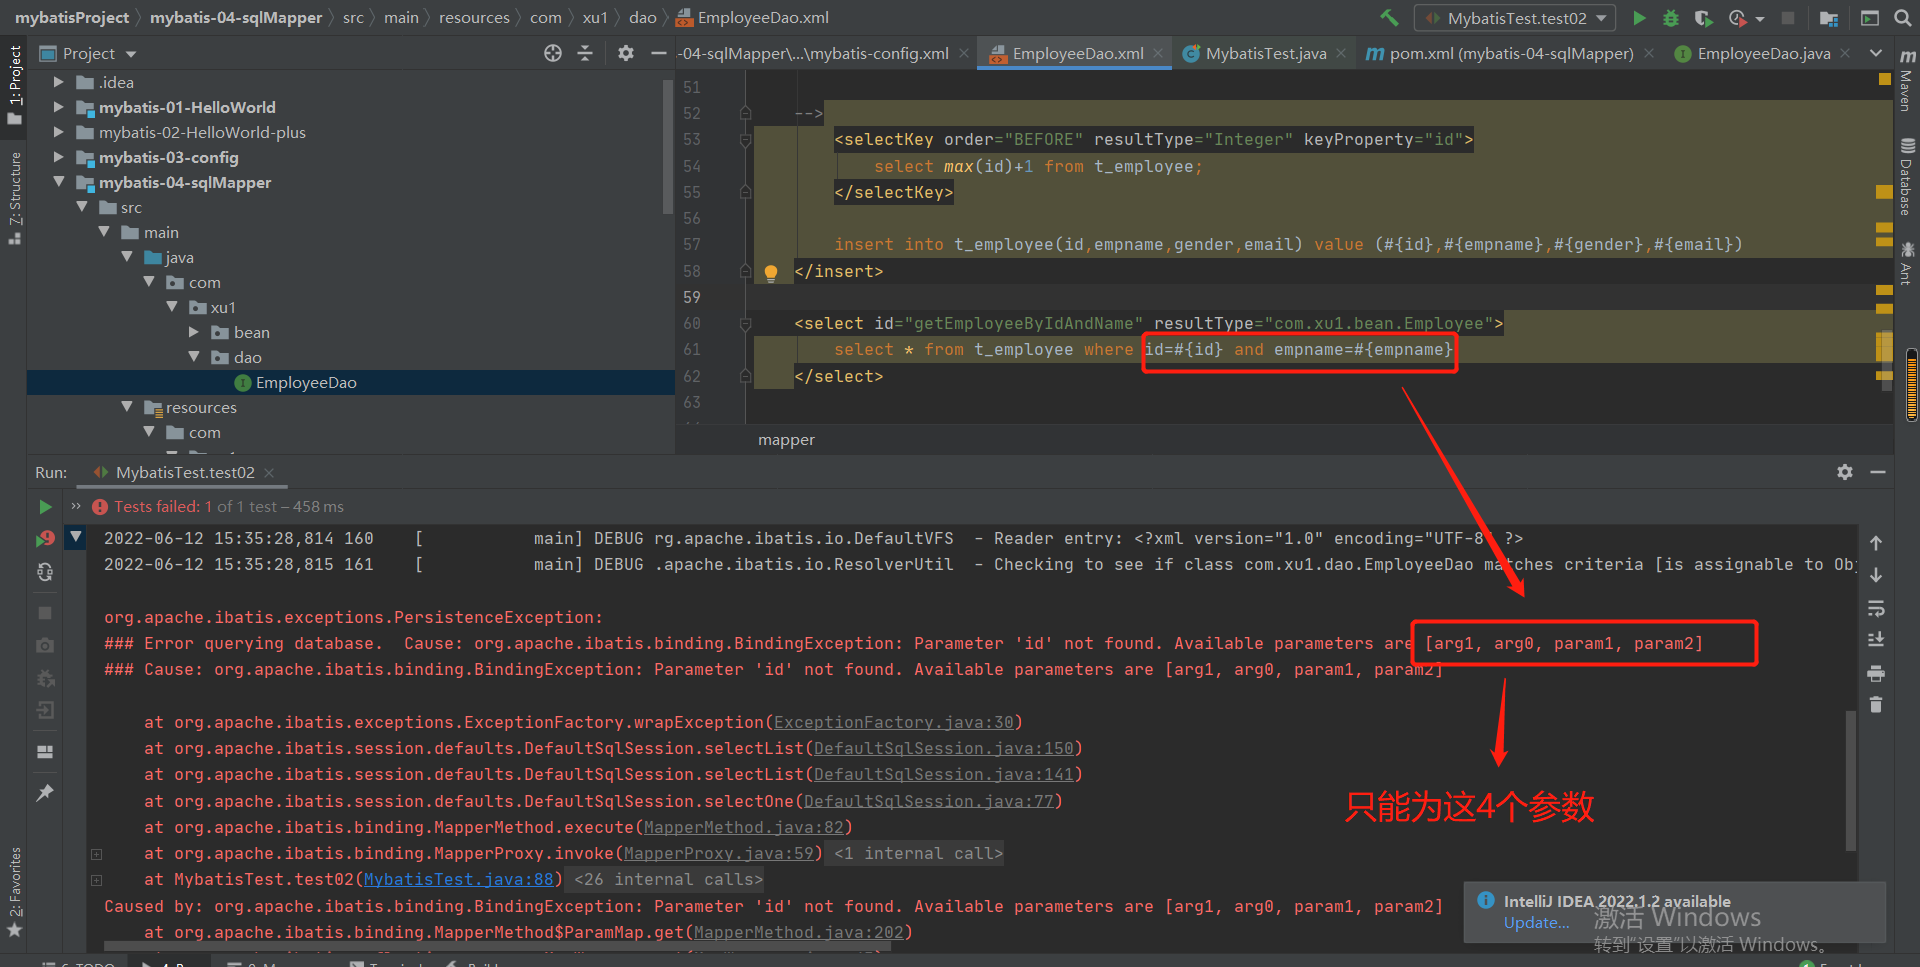
Task: Toggle the passed tests filter arrow in Run panel
Action: (76, 537)
